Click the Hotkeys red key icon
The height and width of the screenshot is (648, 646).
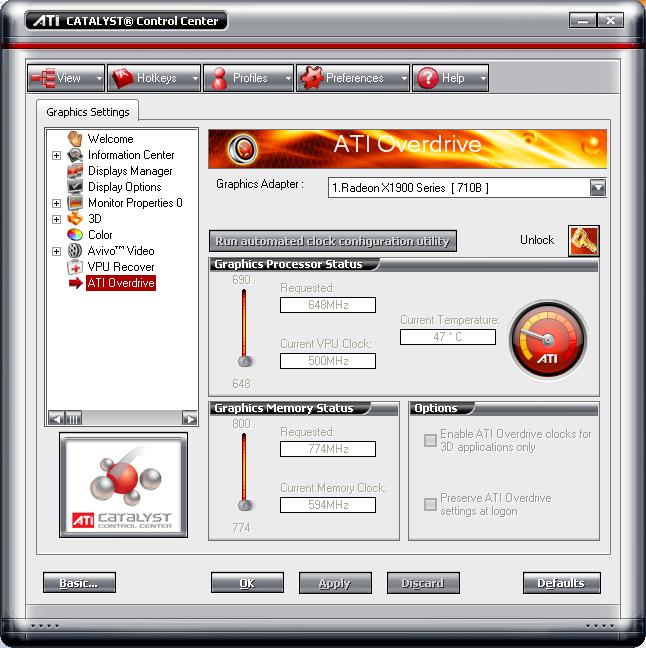pos(123,78)
